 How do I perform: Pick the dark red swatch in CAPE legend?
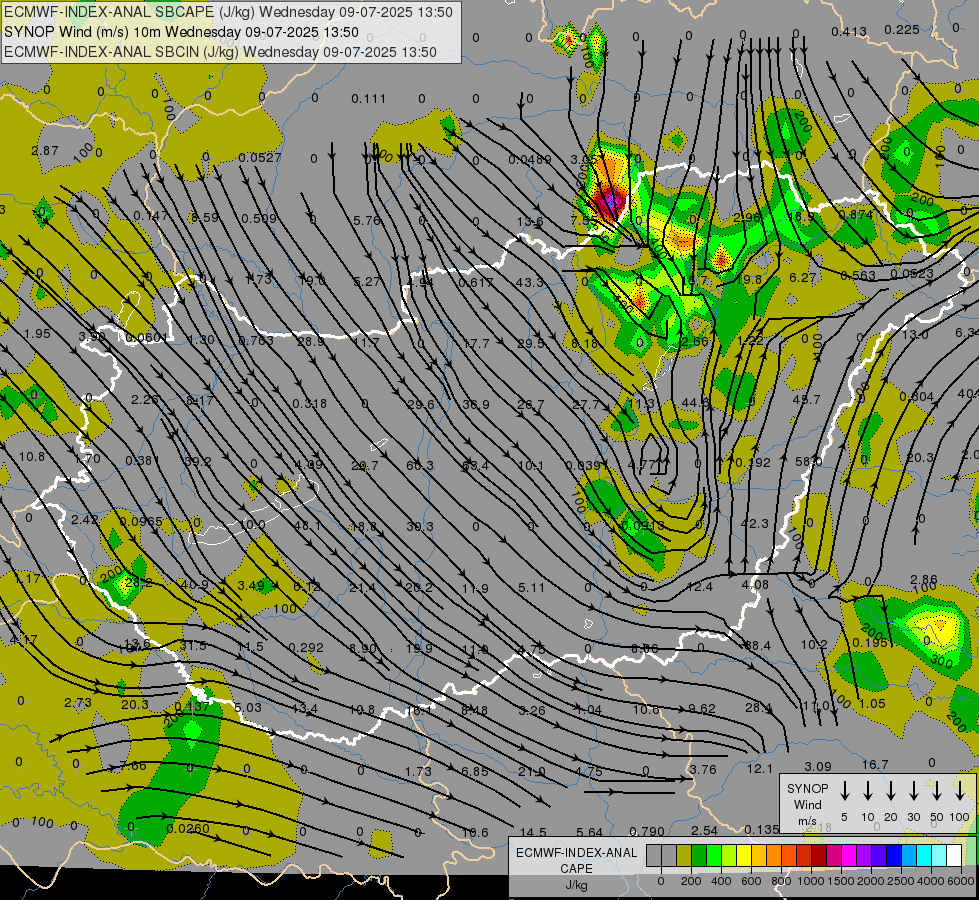819,855
